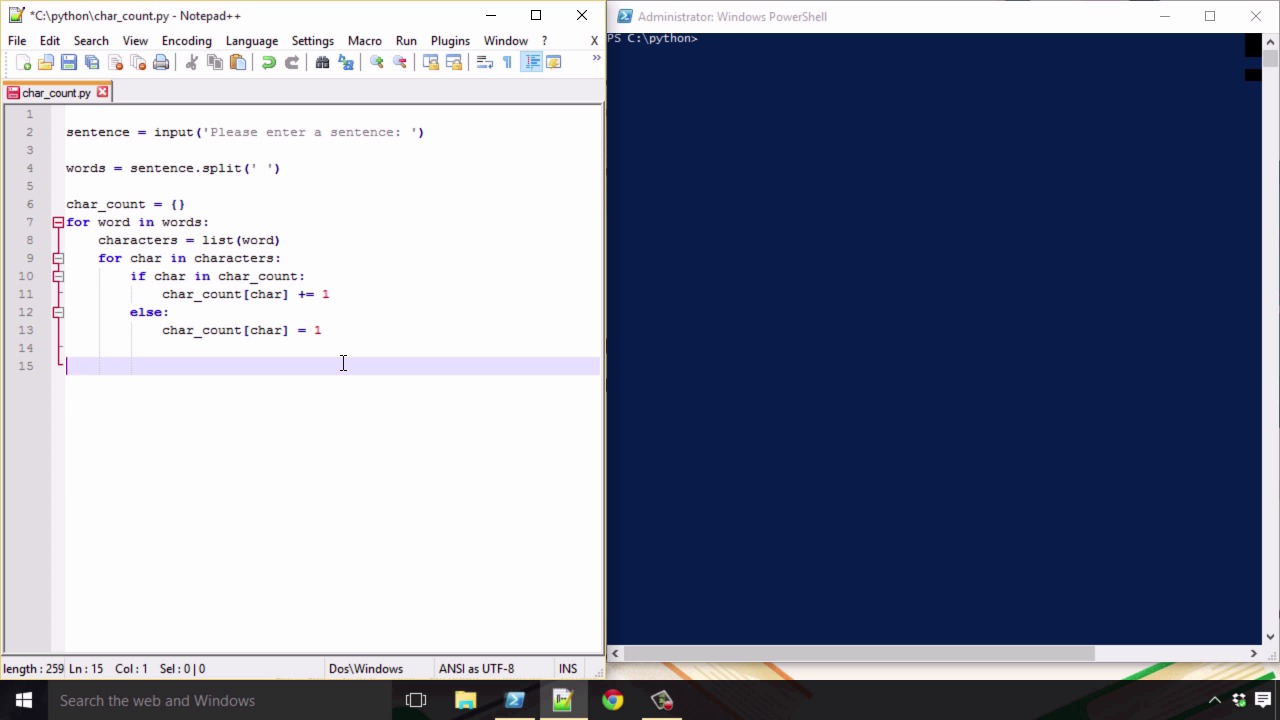Open the View menu

(x=135, y=41)
